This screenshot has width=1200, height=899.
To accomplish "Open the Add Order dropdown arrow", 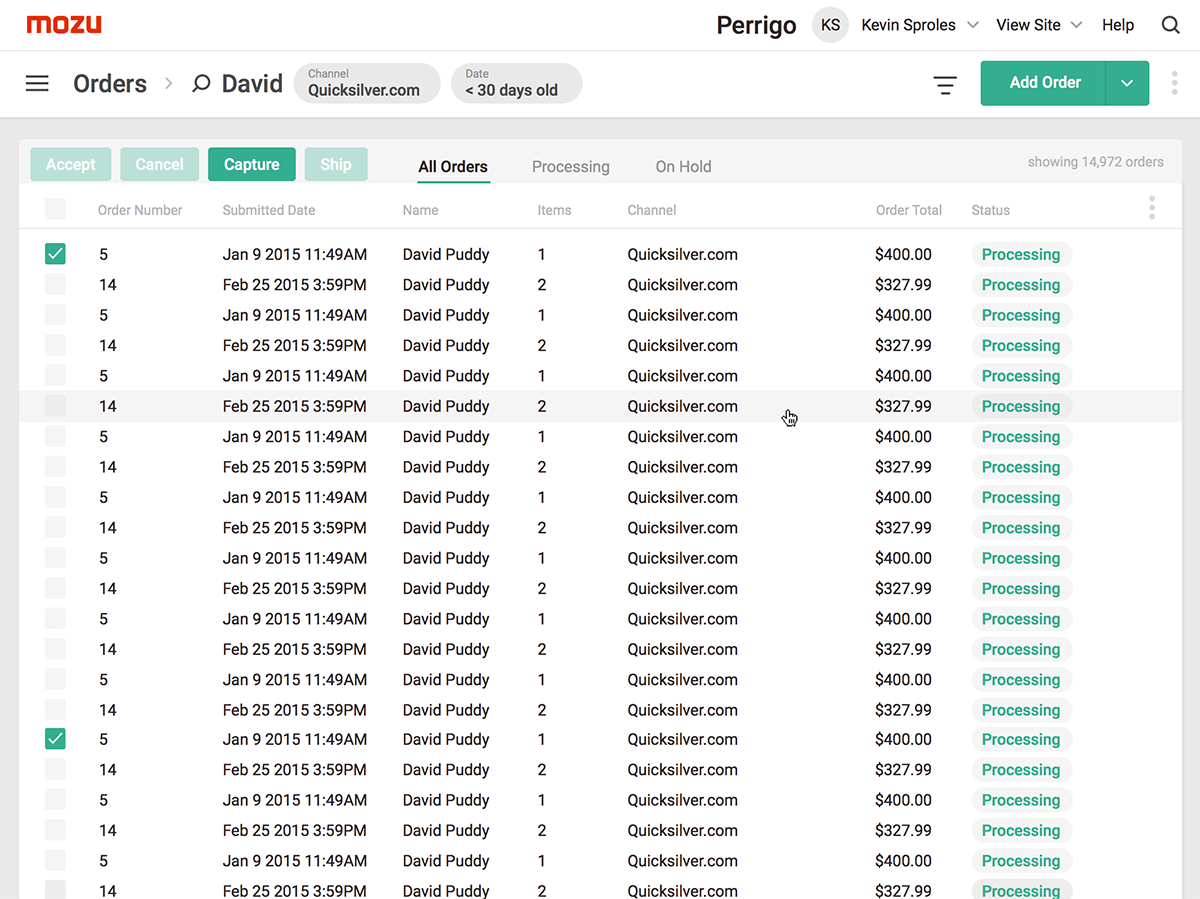I will (x=1127, y=83).
